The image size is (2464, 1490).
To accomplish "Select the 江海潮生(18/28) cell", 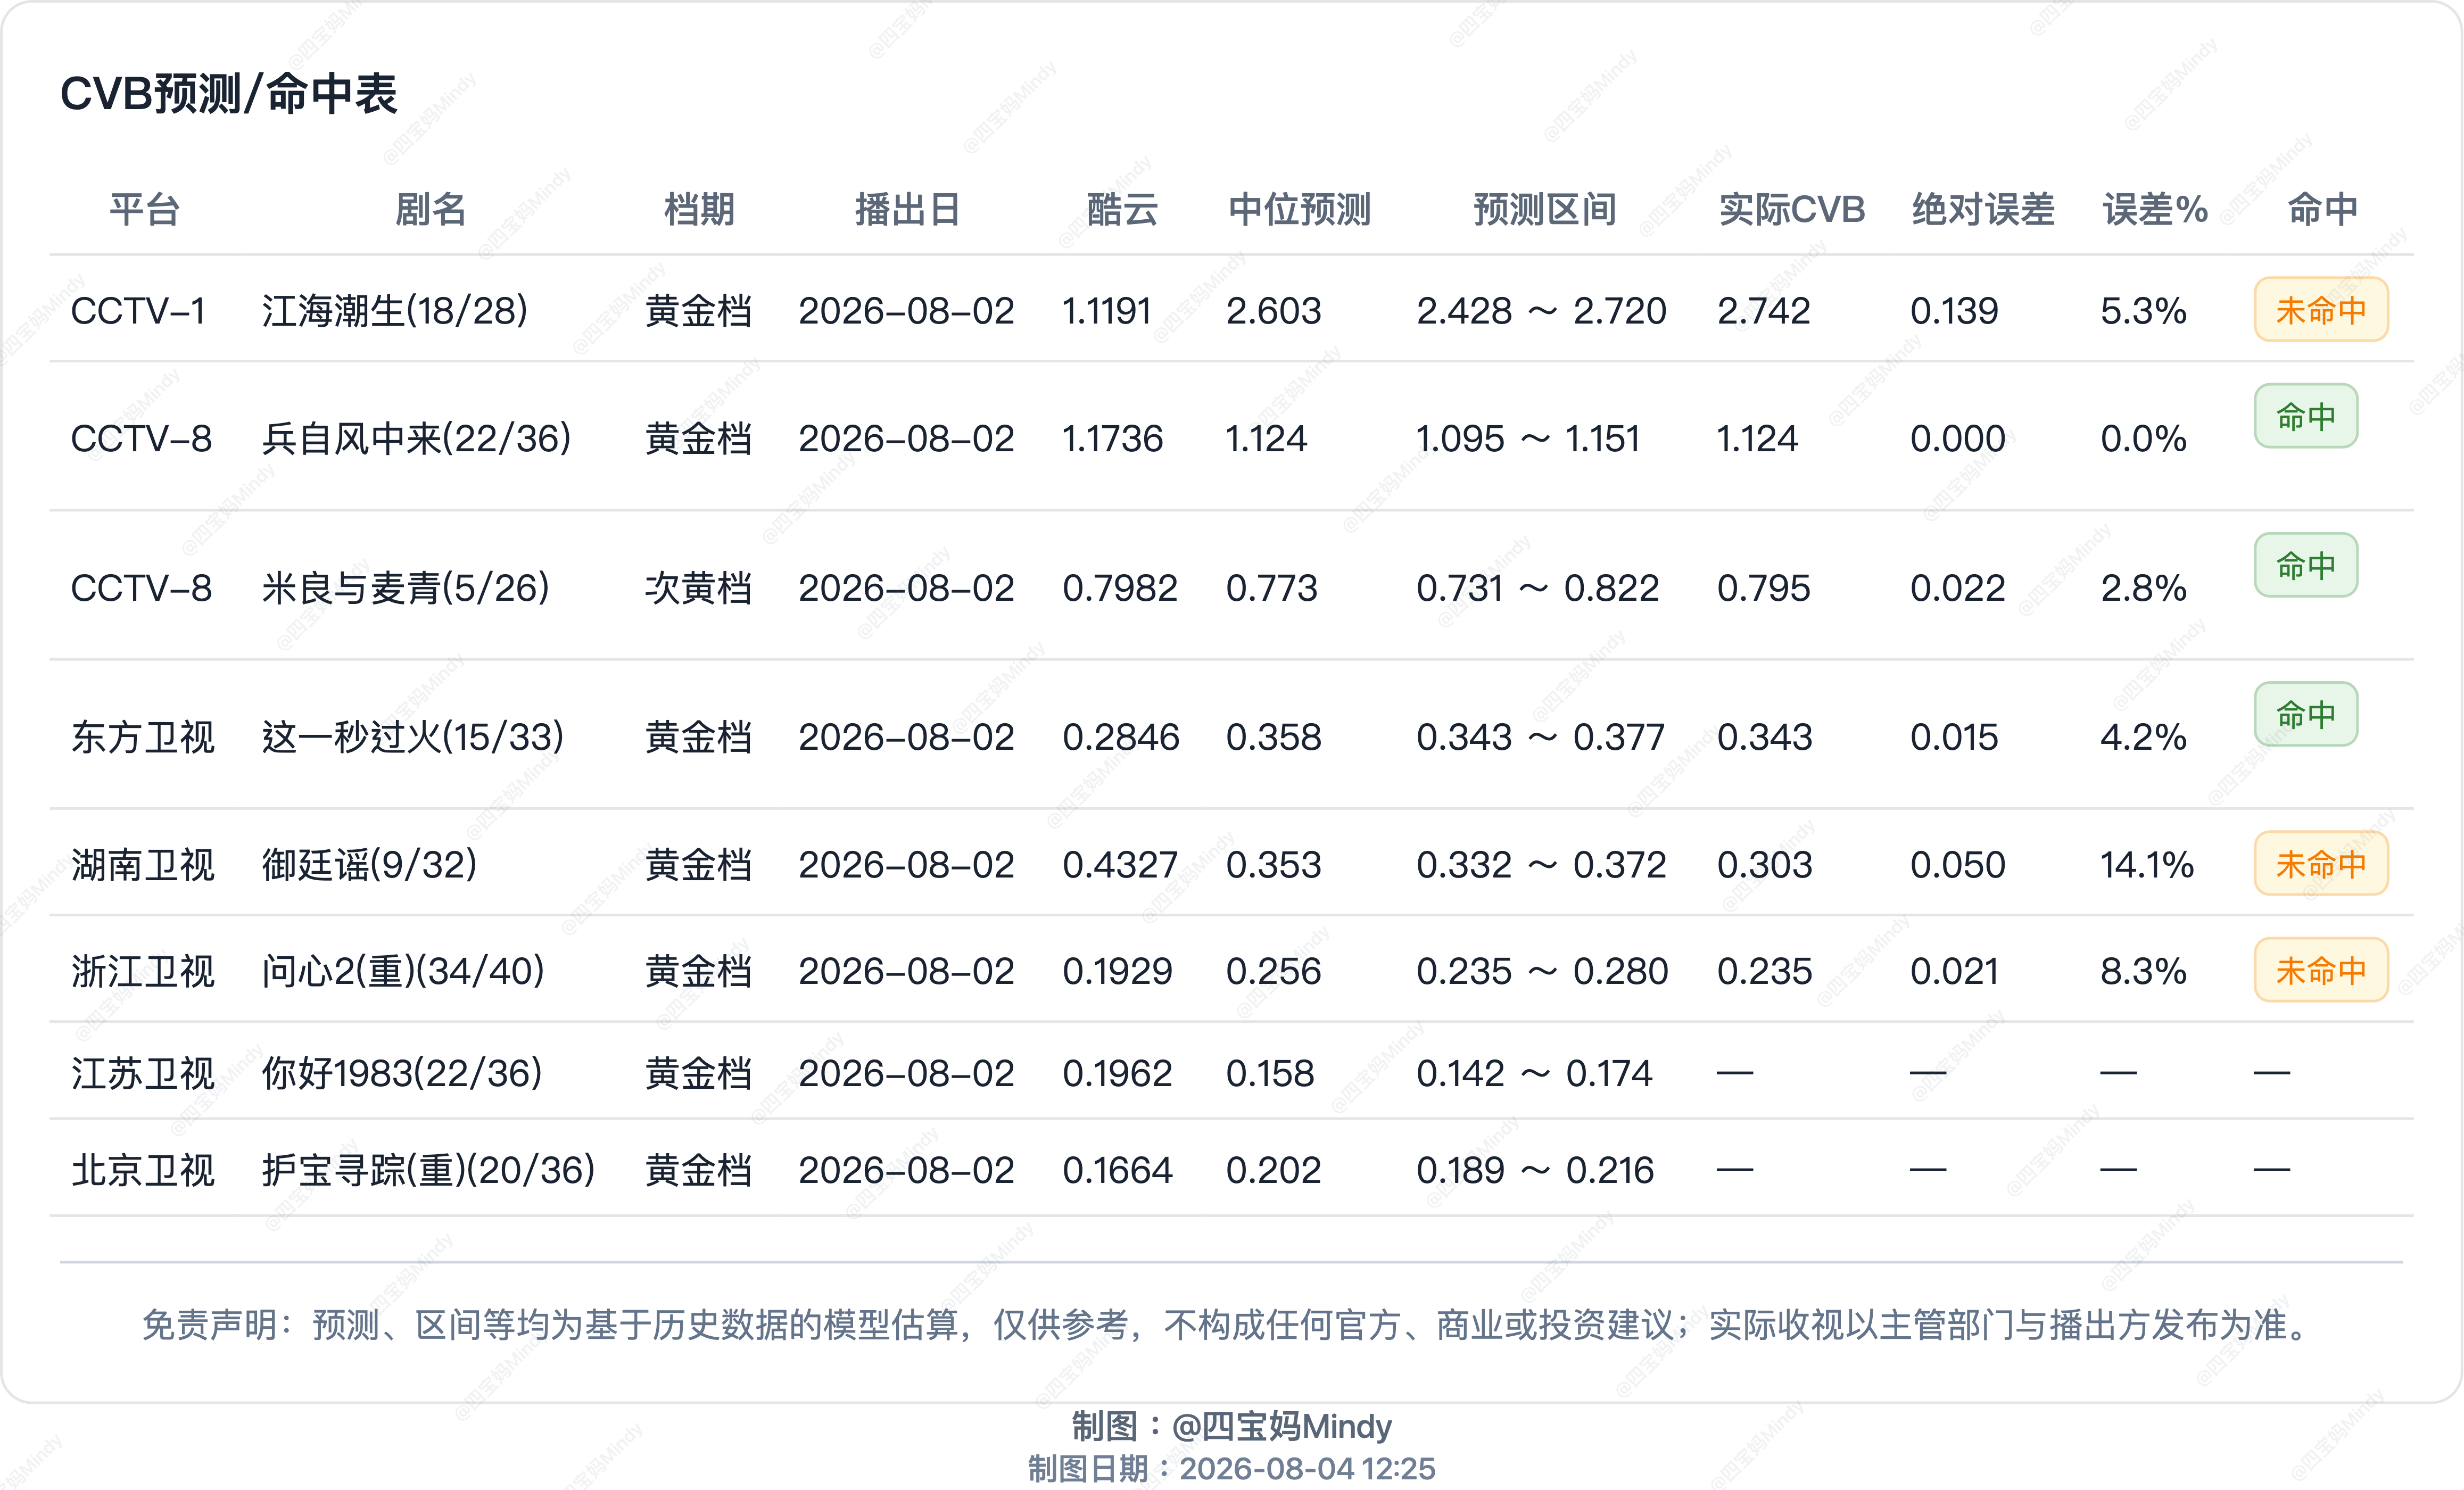I will pyautogui.click(x=394, y=311).
